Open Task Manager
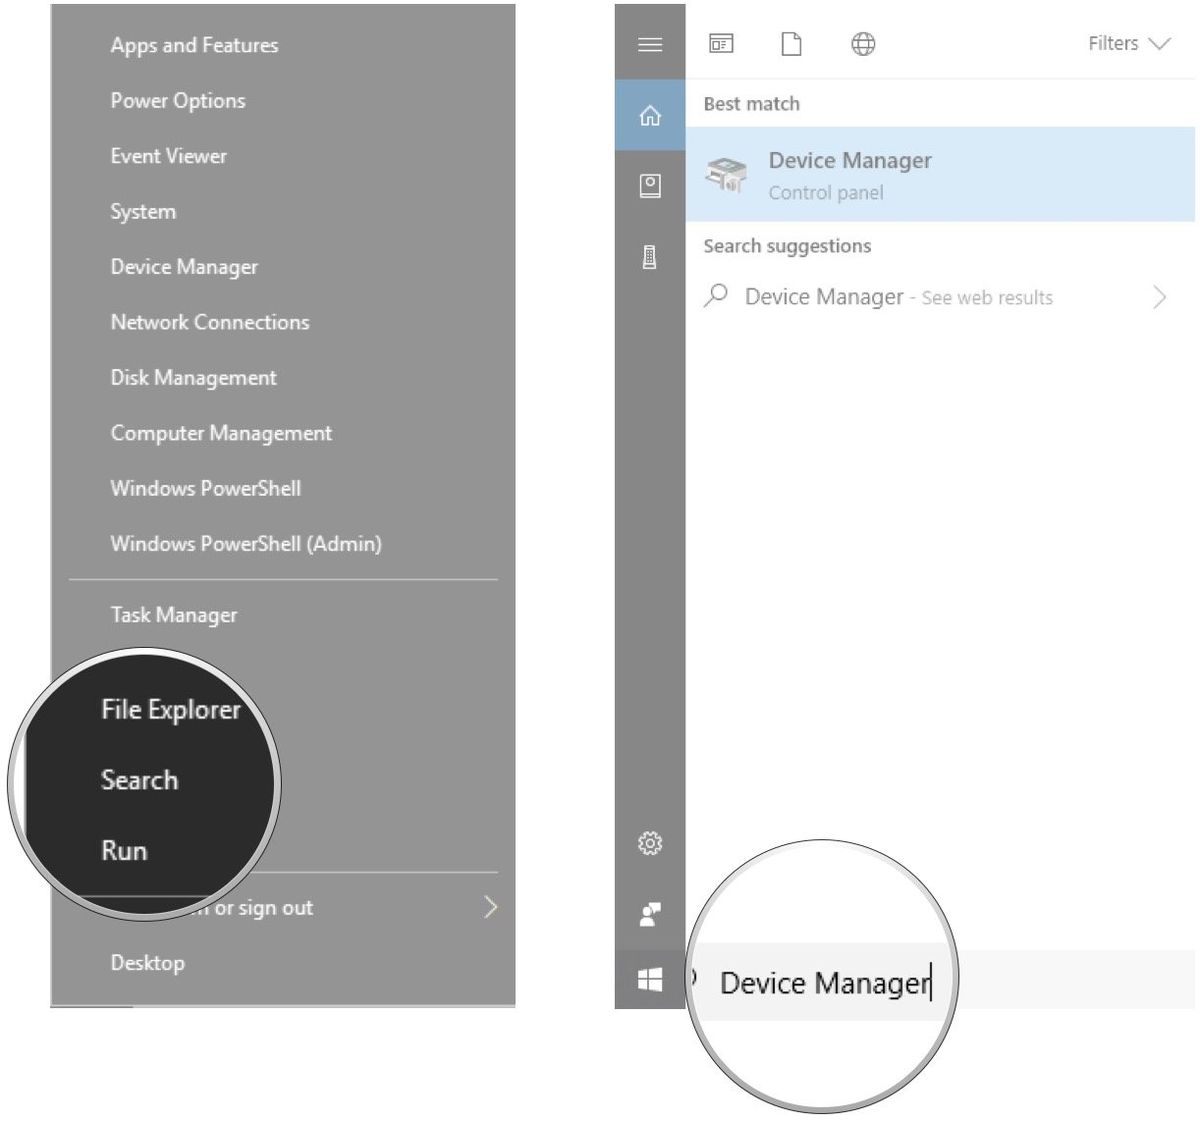This screenshot has width=1200, height=1121. pyautogui.click(x=173, y=614)
